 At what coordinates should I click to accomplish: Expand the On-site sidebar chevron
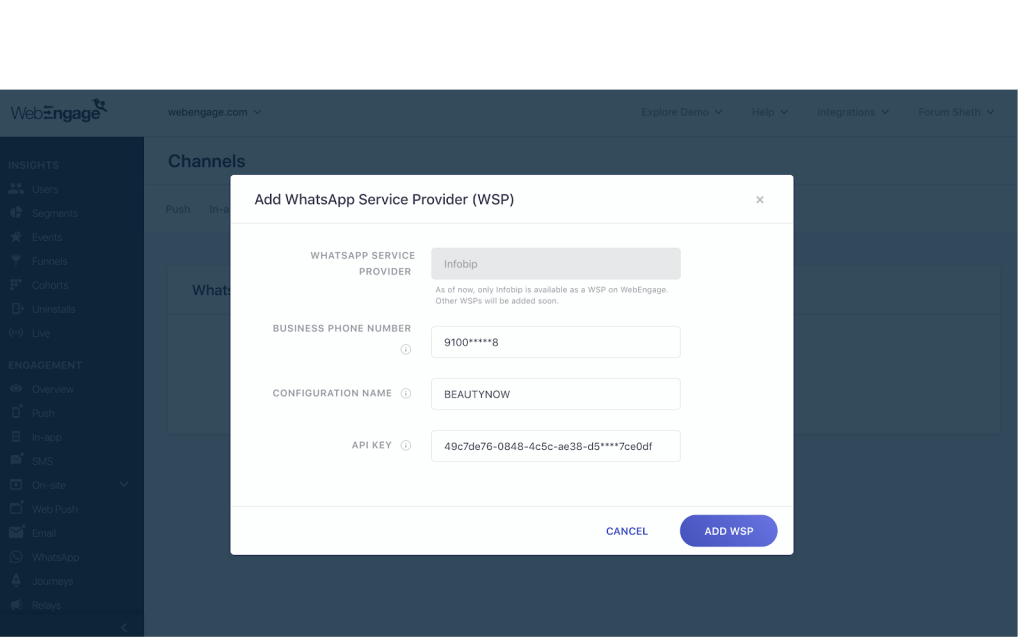point(123,484)
